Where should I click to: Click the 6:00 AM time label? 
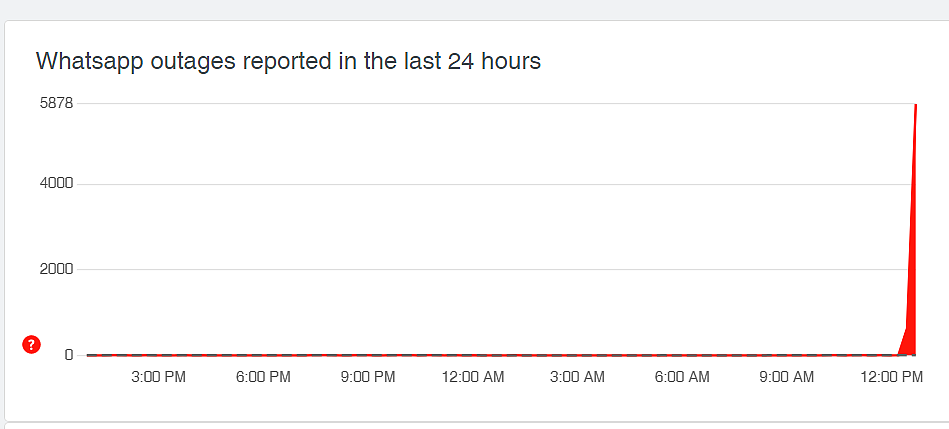pyautogui.click(x=682, y=378)
